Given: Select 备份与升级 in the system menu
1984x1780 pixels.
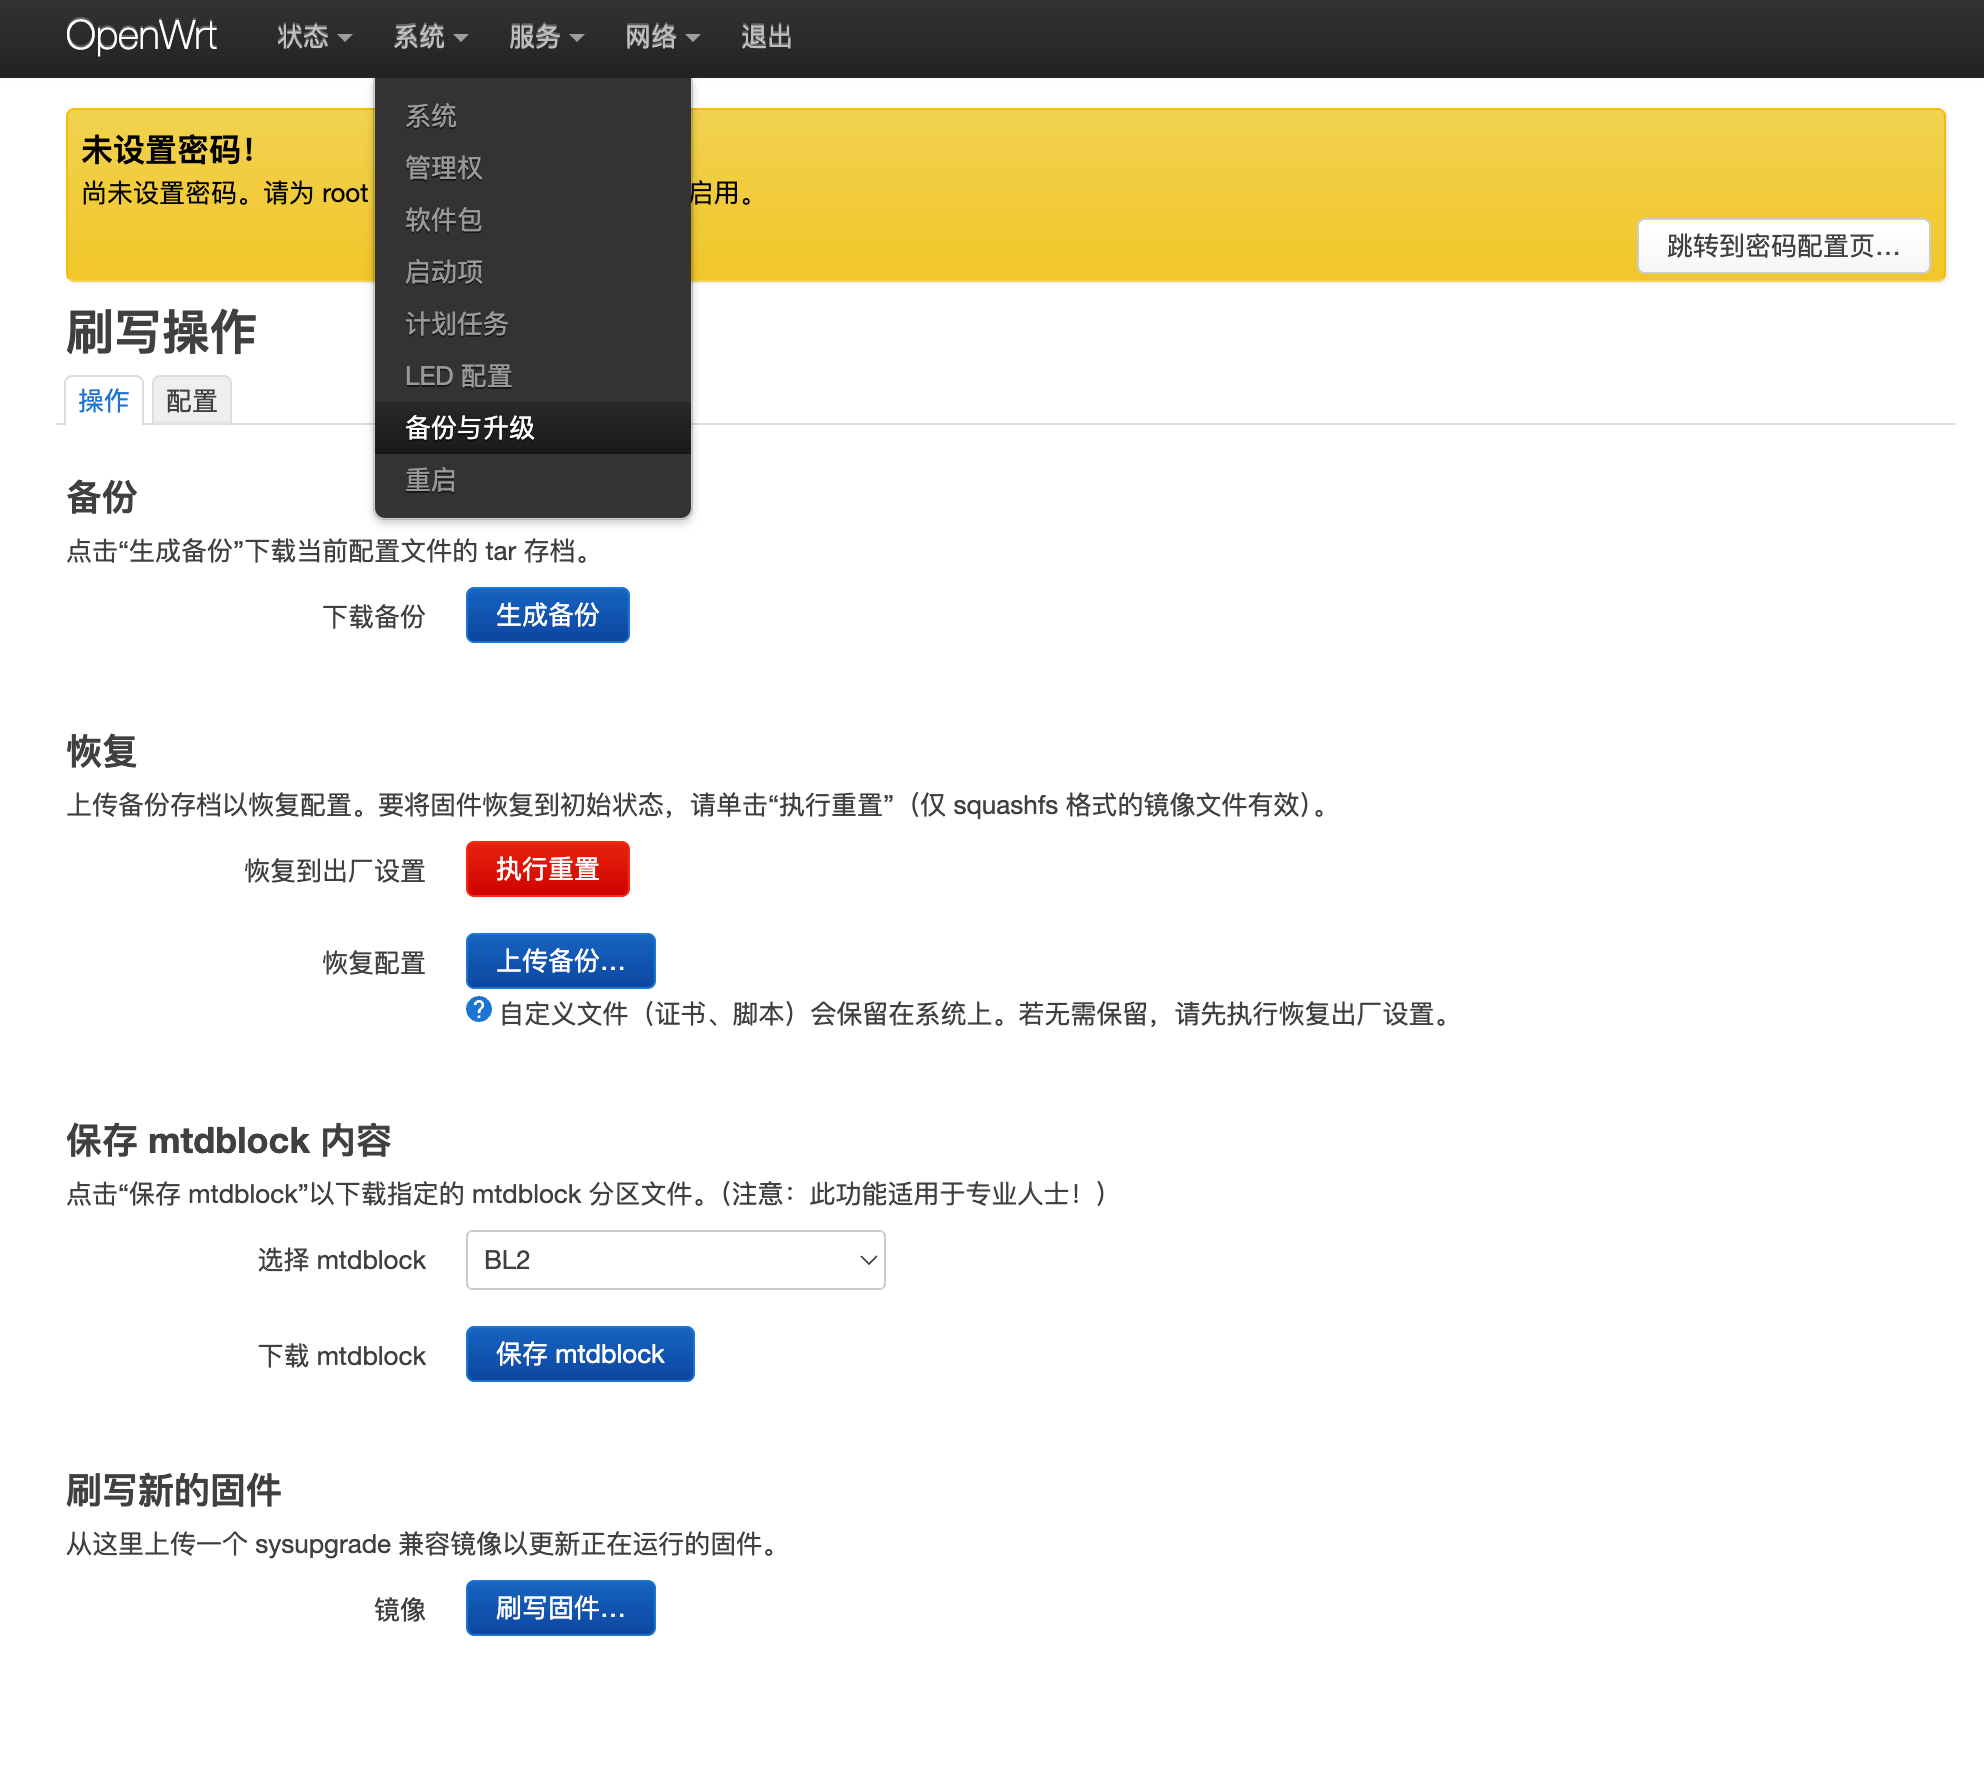Looking at the screenshot, I should point(470,428).
